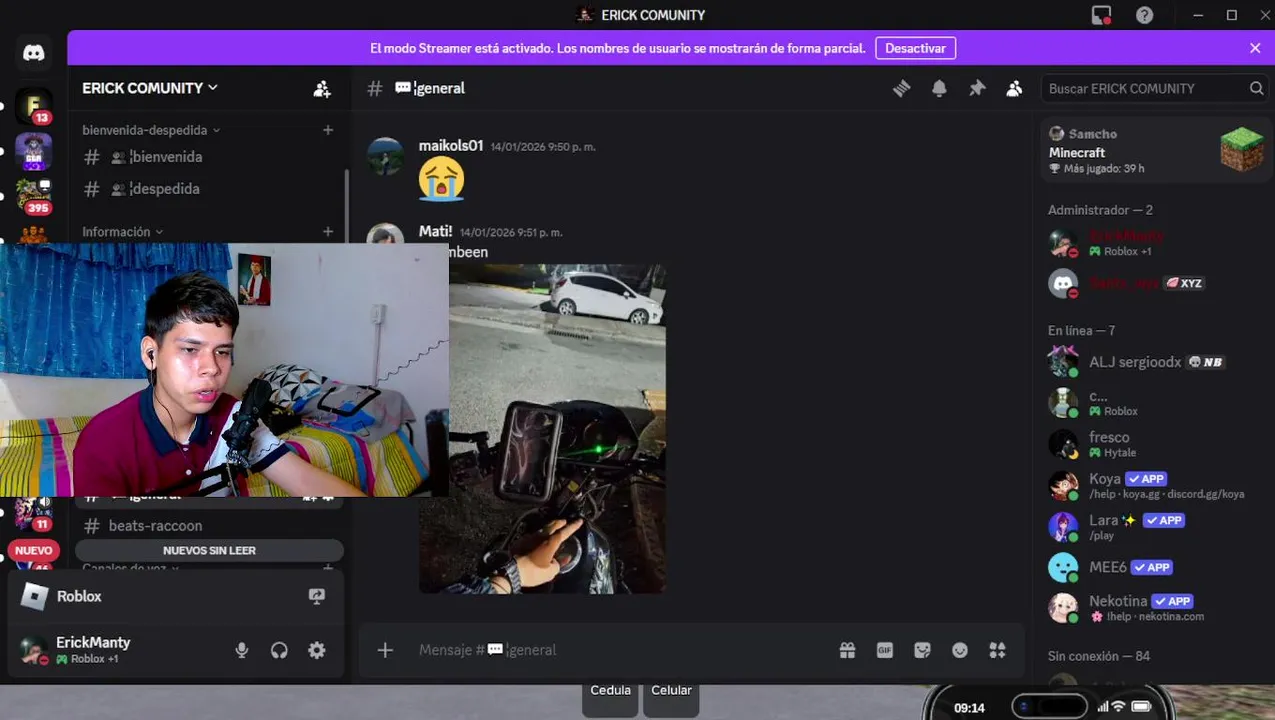
Task: Click Desactivar streamer mode button
Action: pyautogui.click(x=915, y=48)
